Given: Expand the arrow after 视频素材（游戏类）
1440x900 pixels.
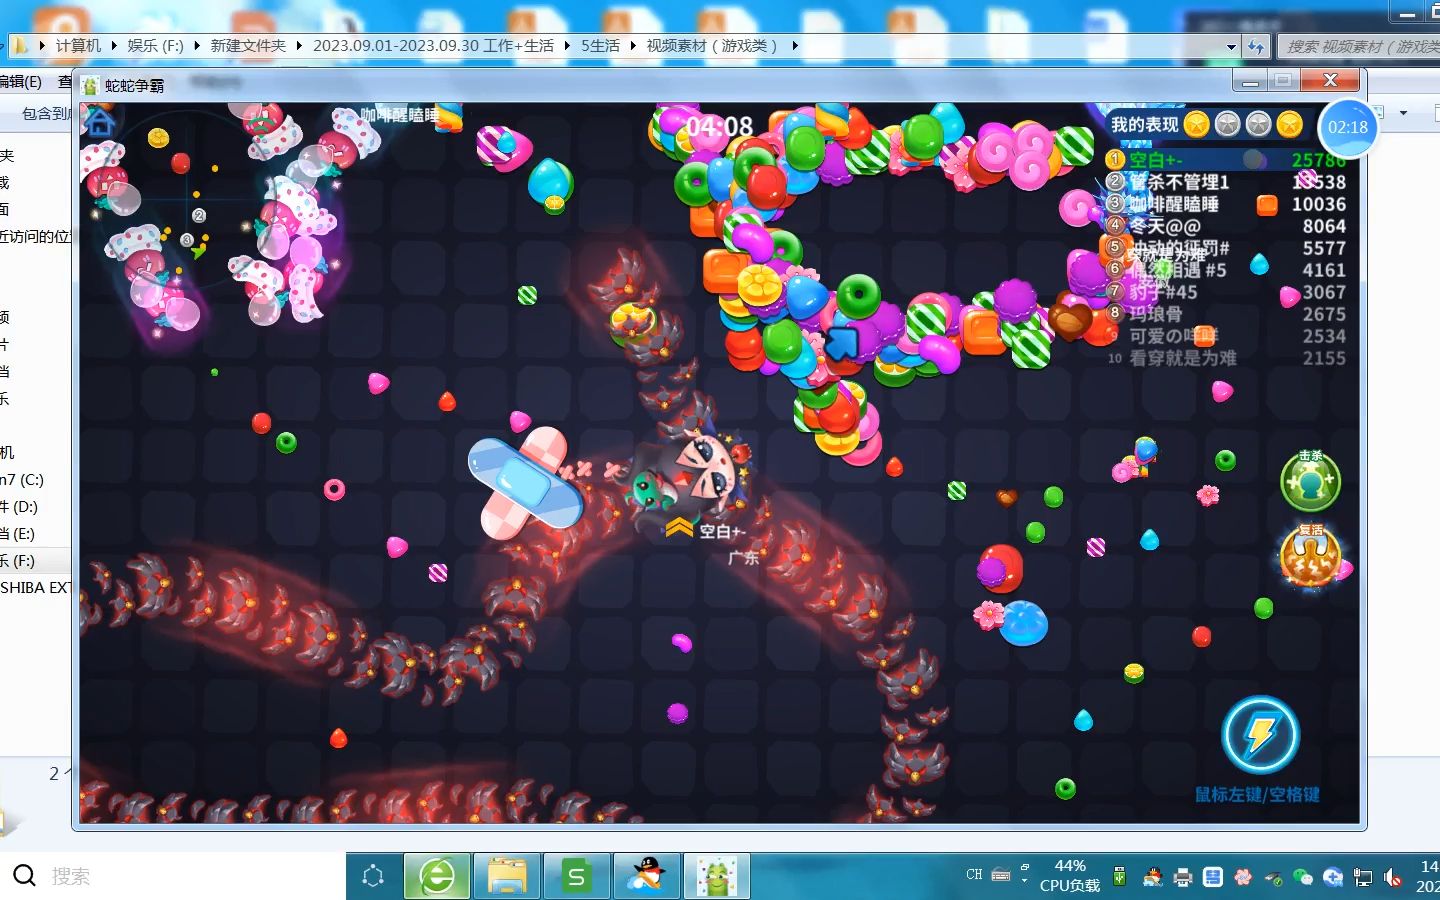Looking at the screenshot, I should [x=795, y=46].
